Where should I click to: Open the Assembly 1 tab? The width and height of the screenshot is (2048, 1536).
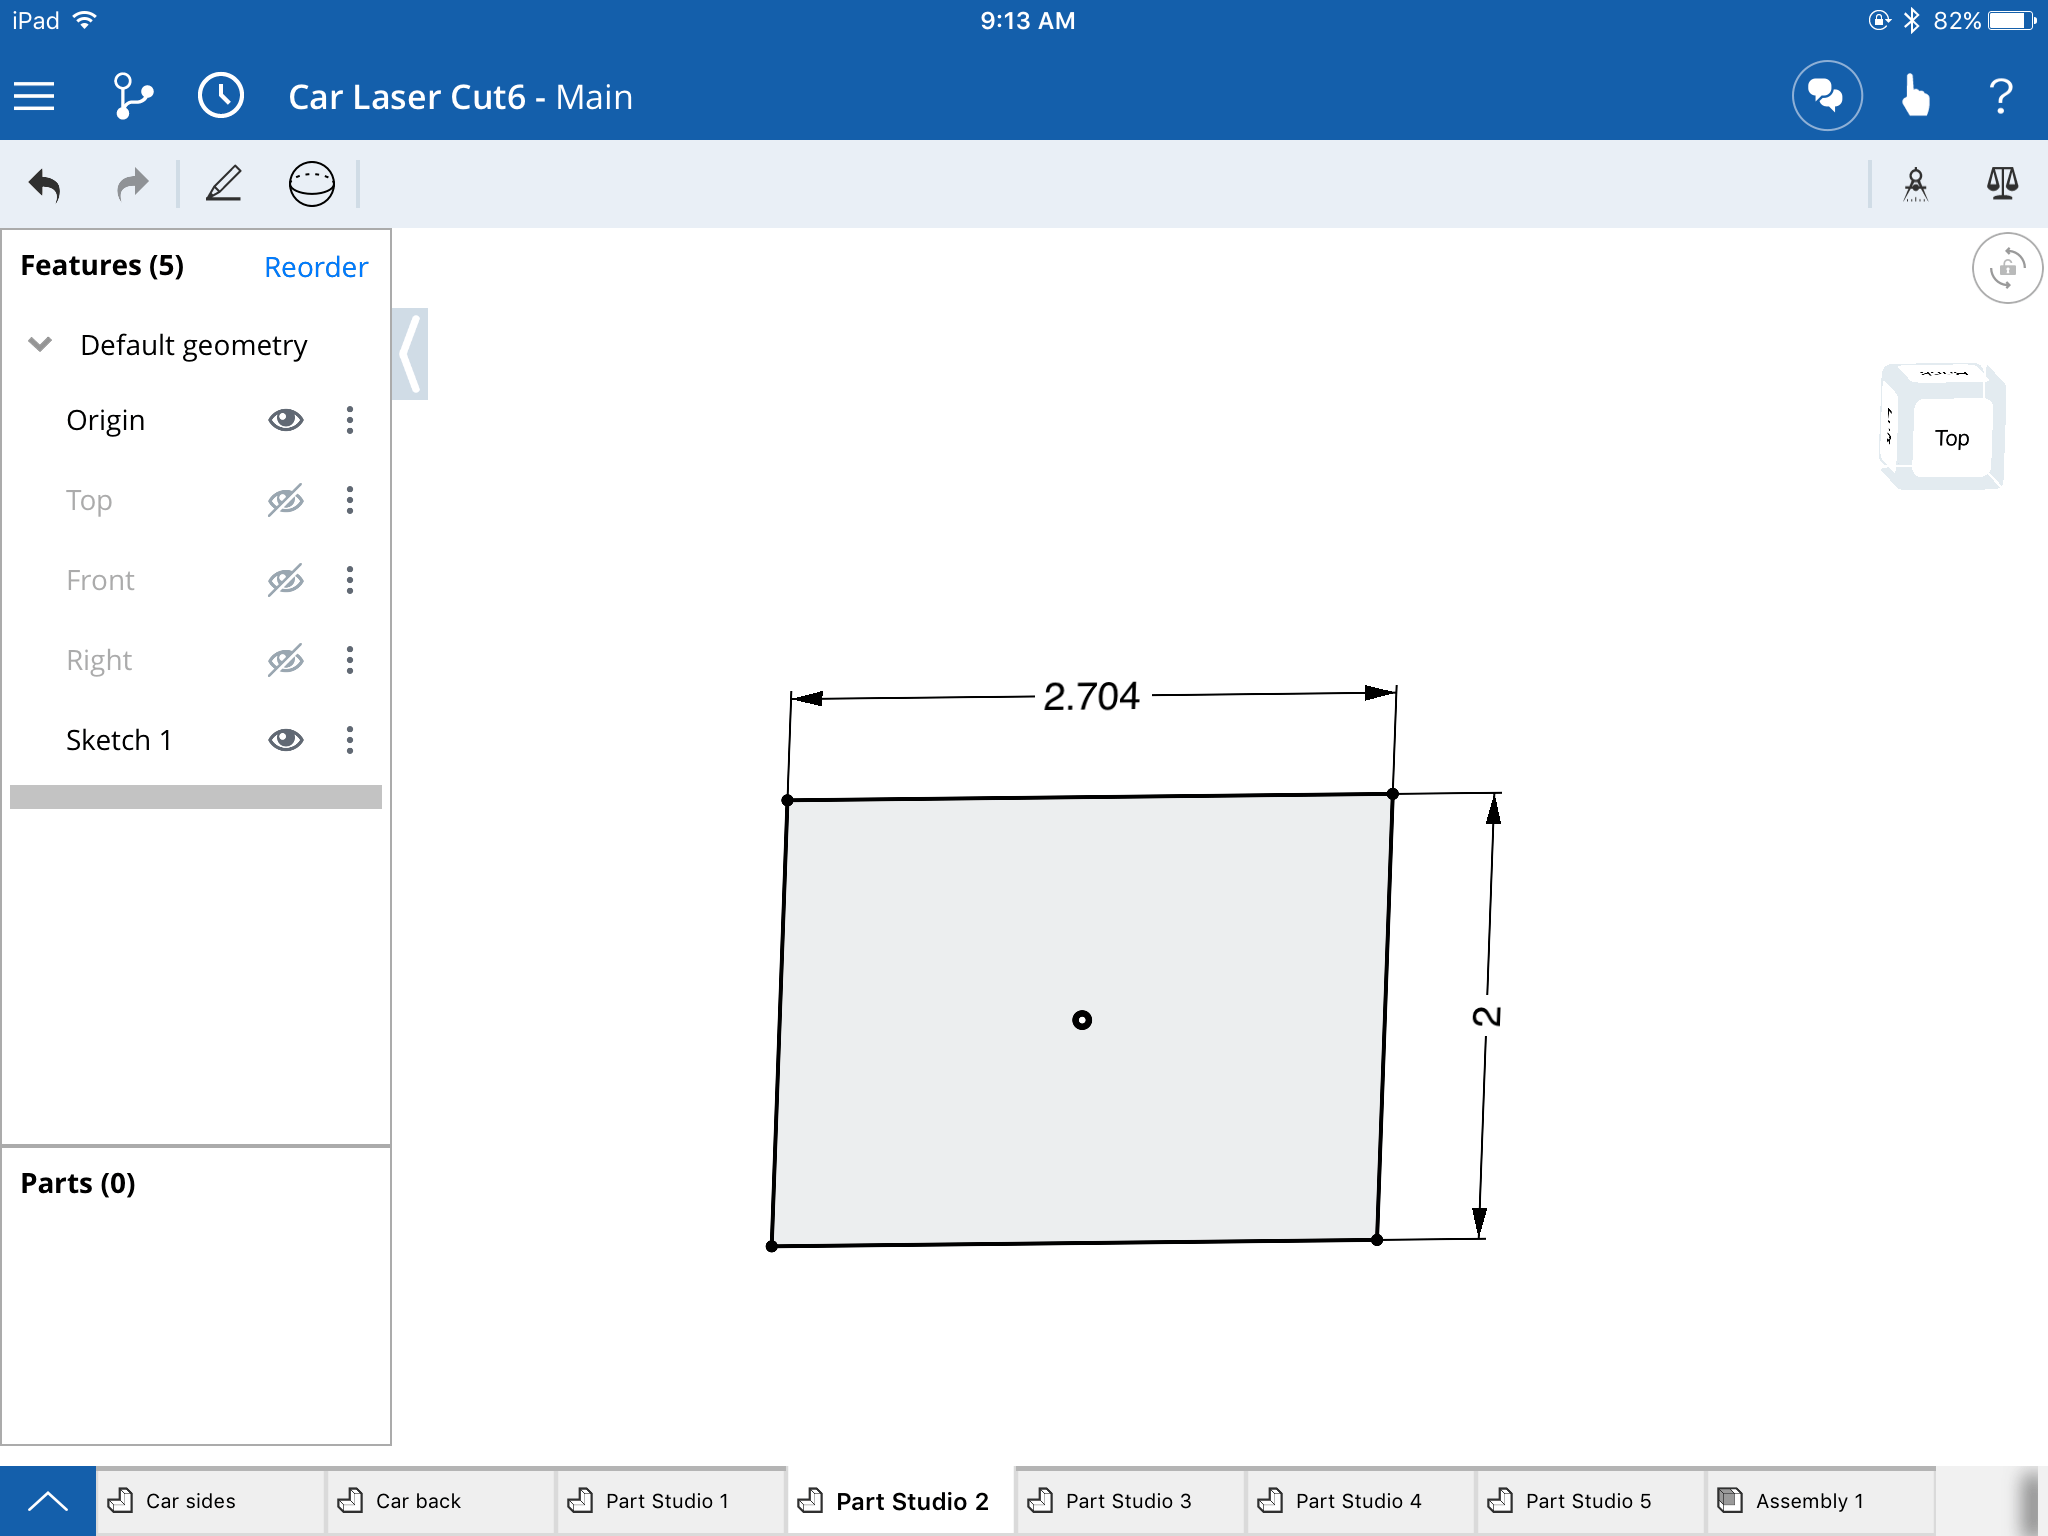[x=1808, y=1501]
